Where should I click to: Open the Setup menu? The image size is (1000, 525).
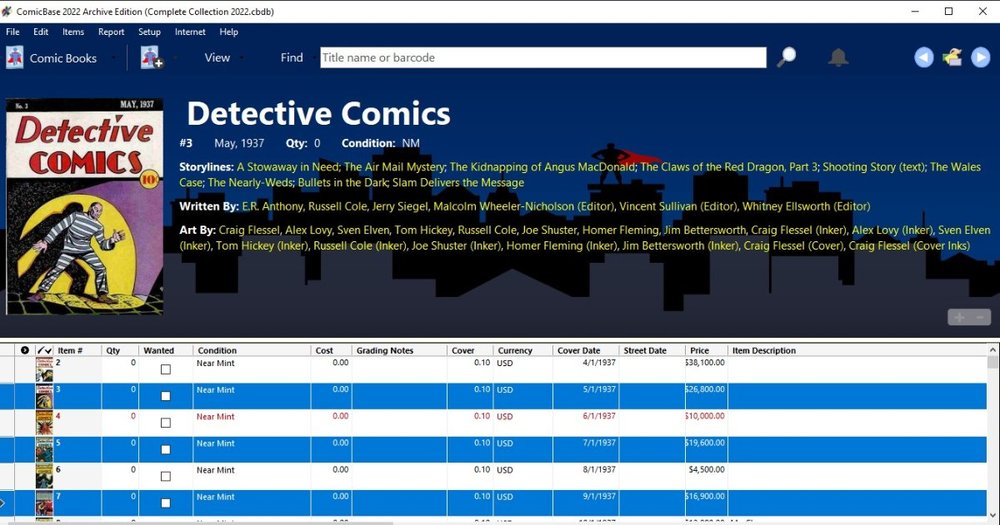(149, 32)
